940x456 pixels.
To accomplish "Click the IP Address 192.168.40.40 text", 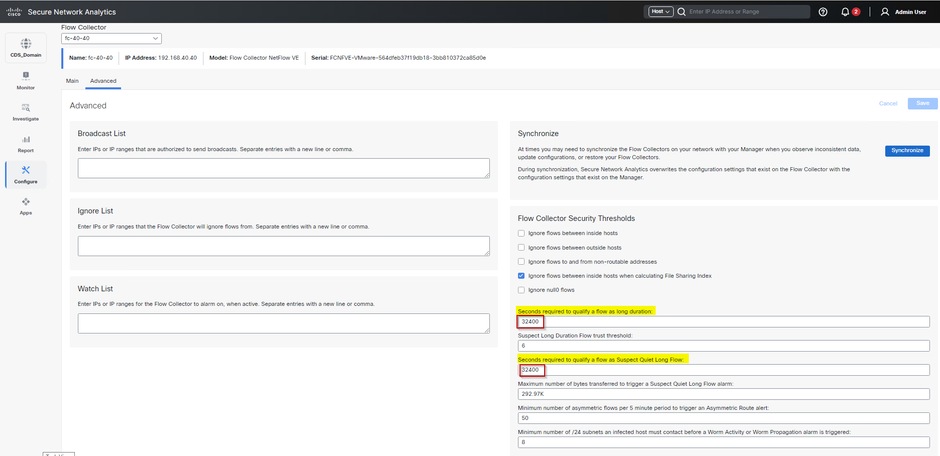I will [x=161, y=58].
